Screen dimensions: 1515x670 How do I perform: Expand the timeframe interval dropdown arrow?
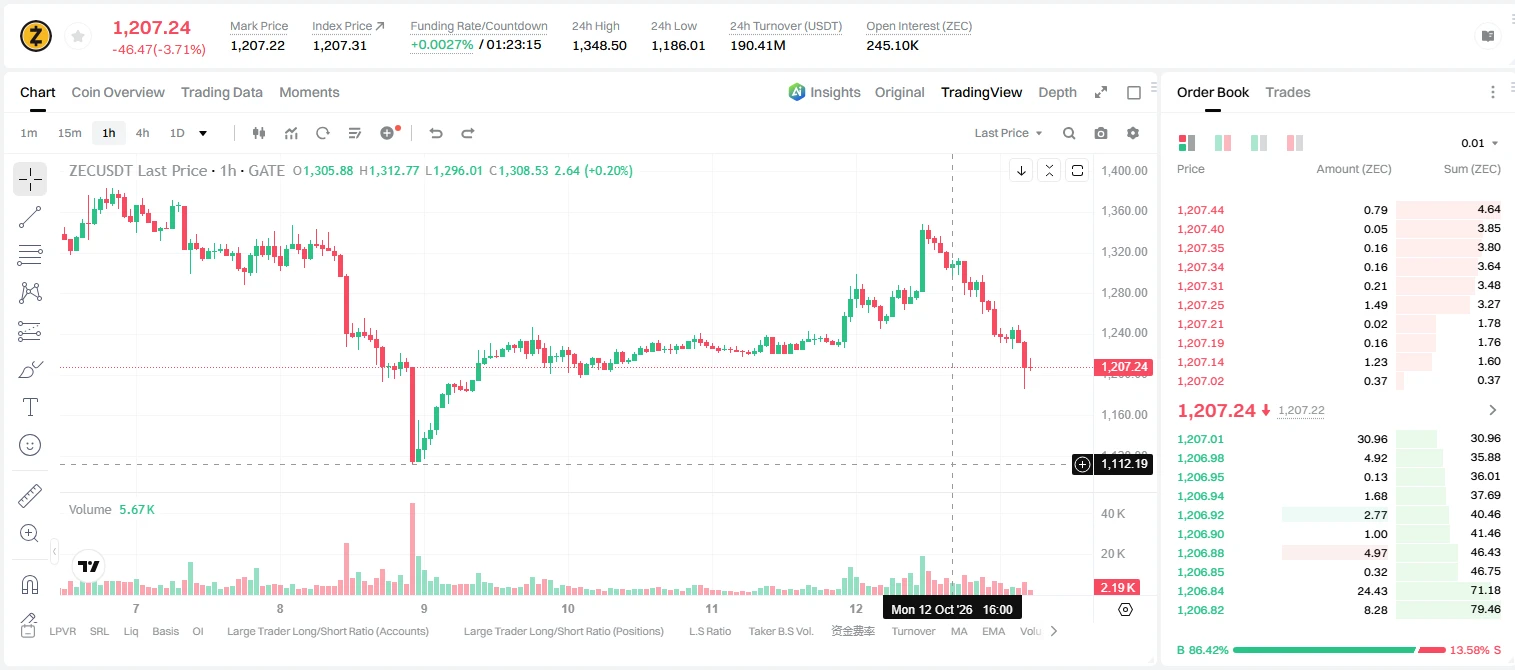tap(203, 133)
